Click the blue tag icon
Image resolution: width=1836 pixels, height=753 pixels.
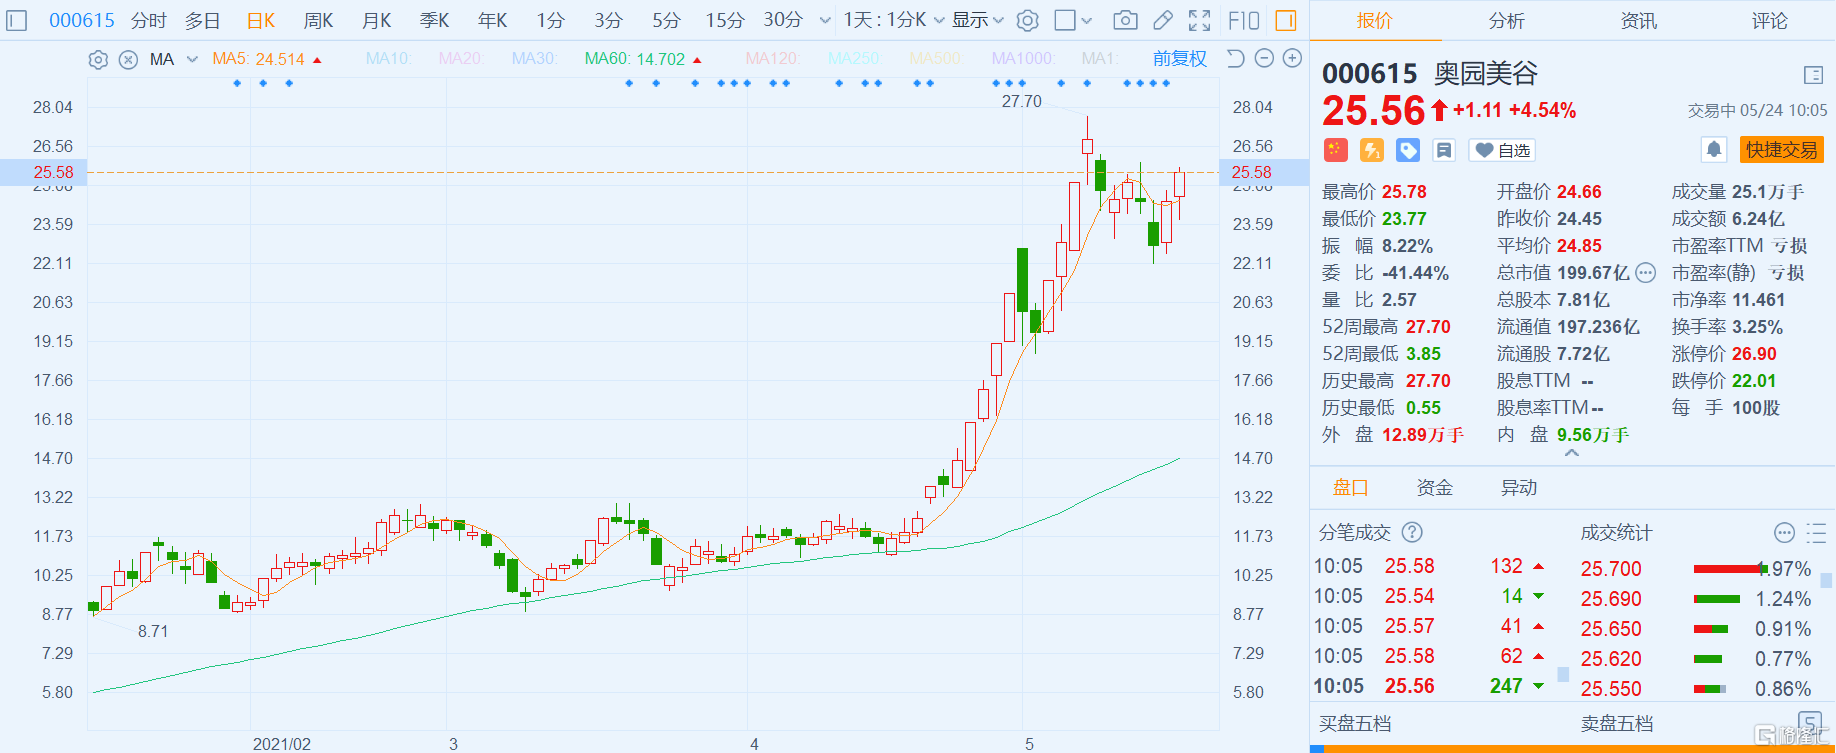(1408, 150)
